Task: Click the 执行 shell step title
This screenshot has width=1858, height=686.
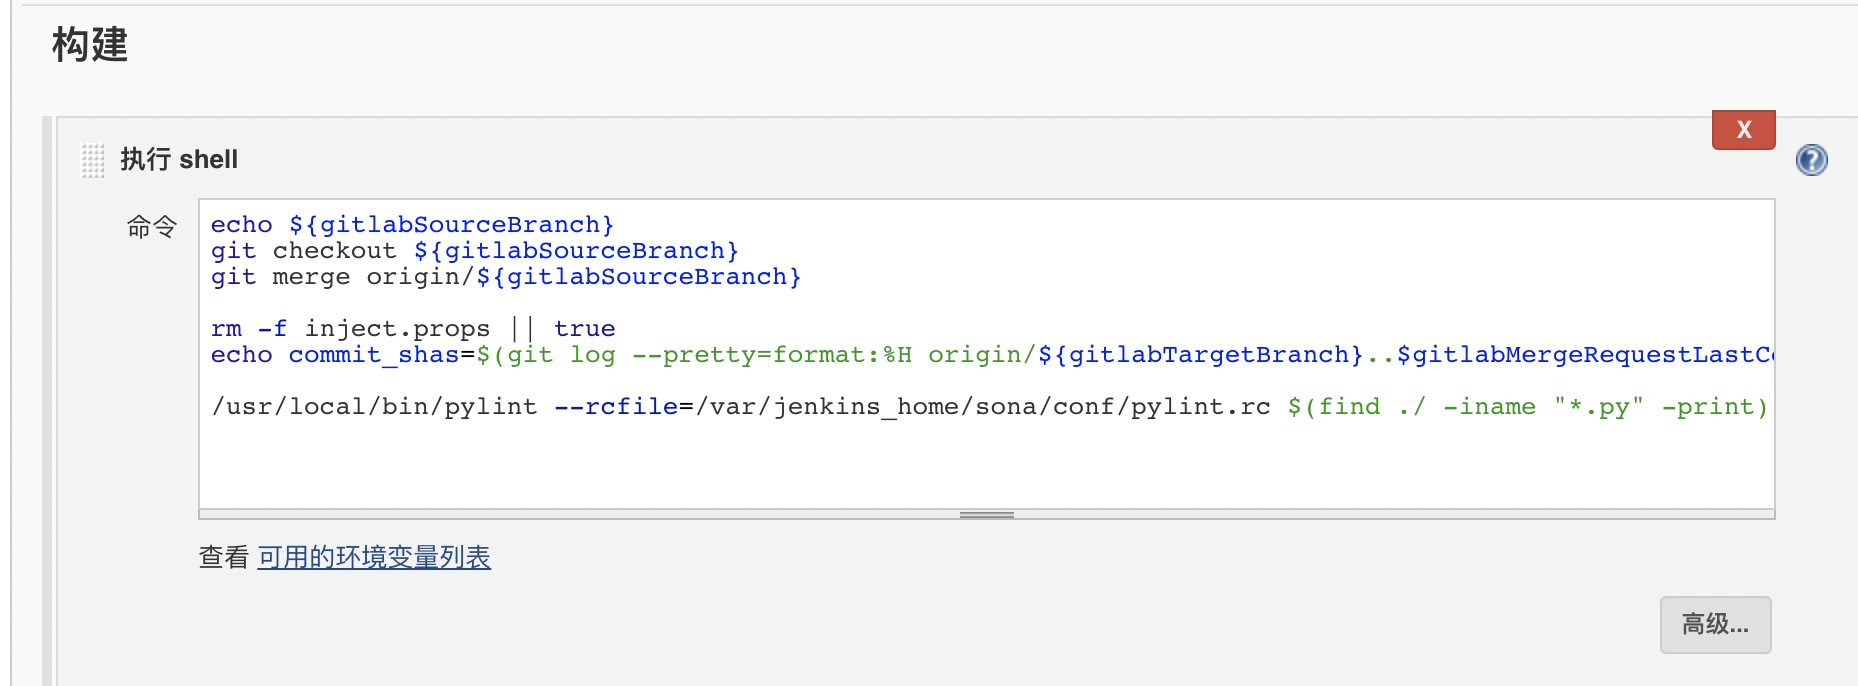Action: 179,160
